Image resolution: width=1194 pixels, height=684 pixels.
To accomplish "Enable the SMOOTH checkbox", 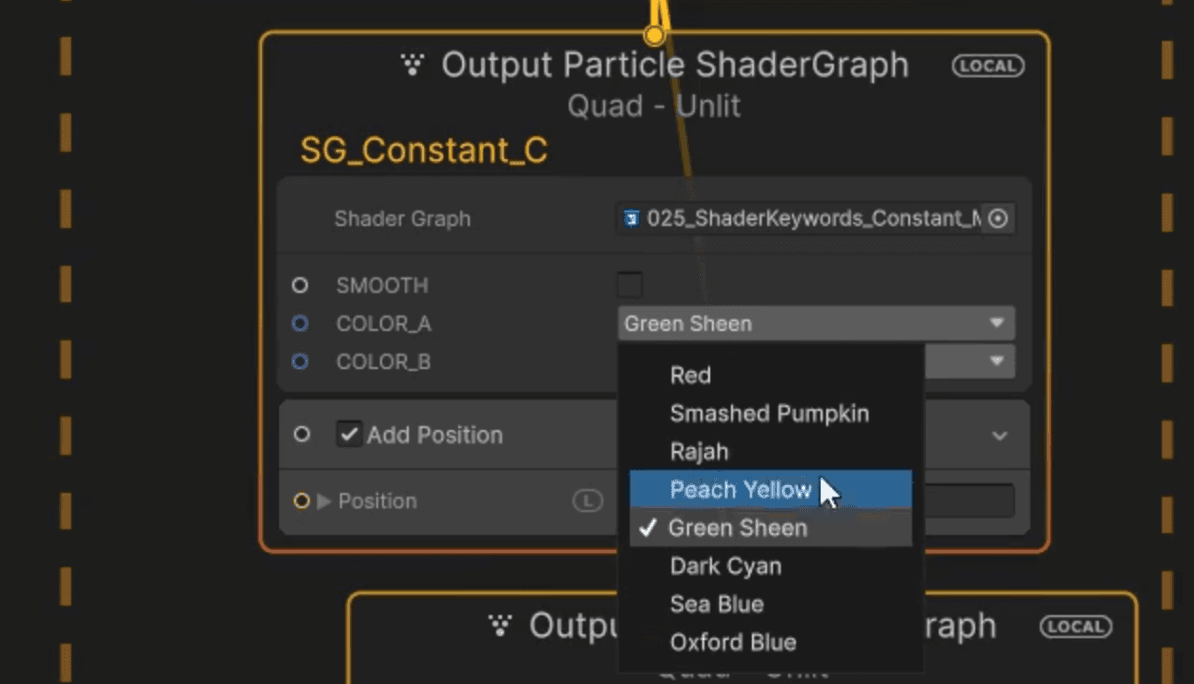I will coord(630,284).
